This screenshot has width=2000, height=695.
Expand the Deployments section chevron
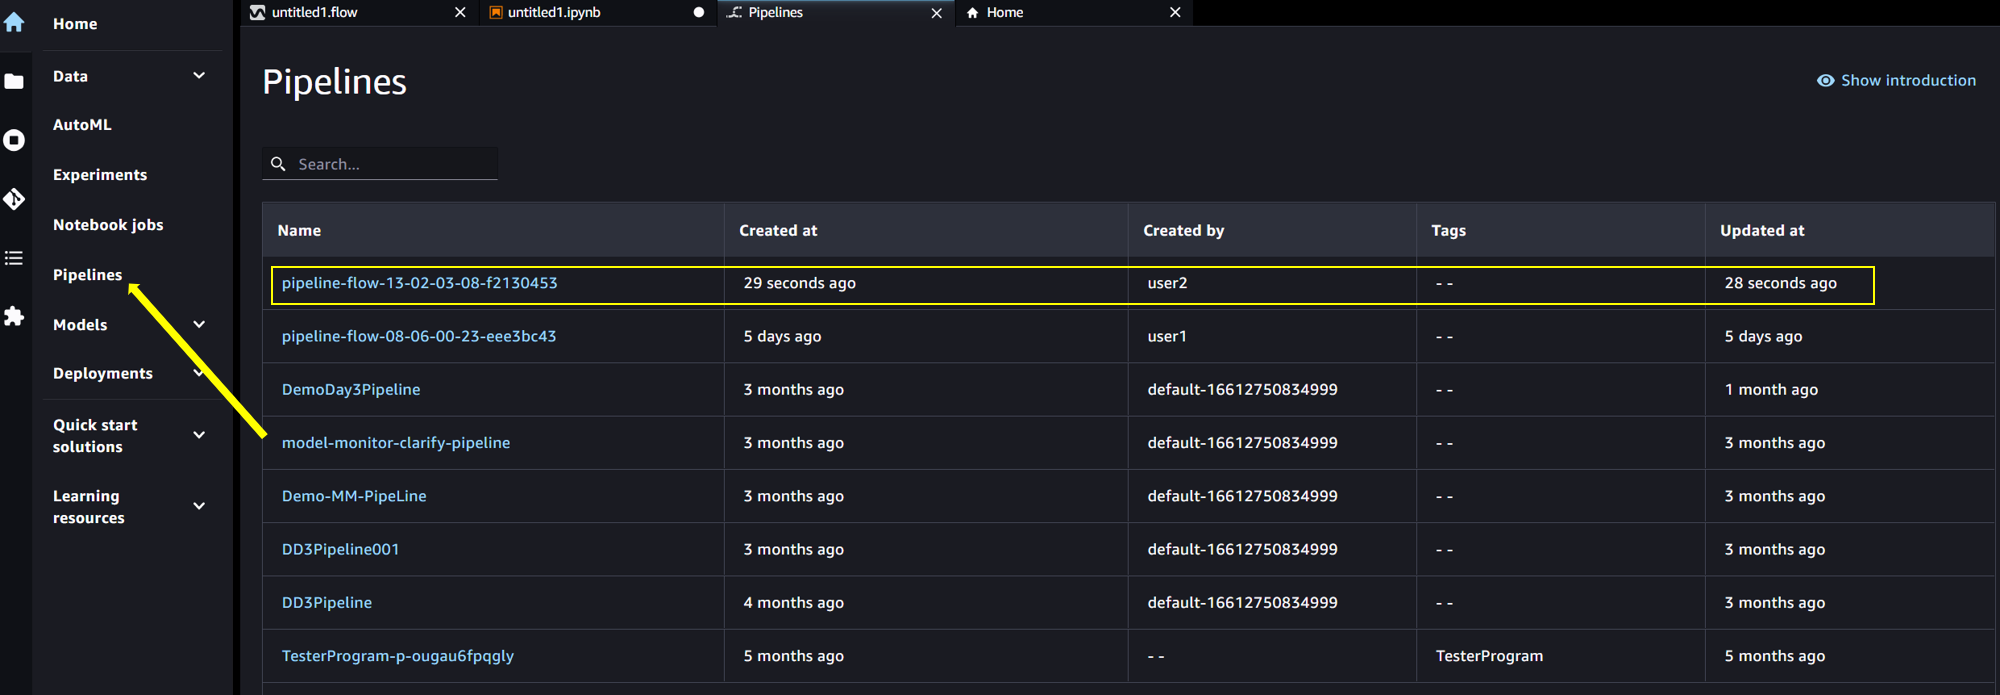(199, 373)
